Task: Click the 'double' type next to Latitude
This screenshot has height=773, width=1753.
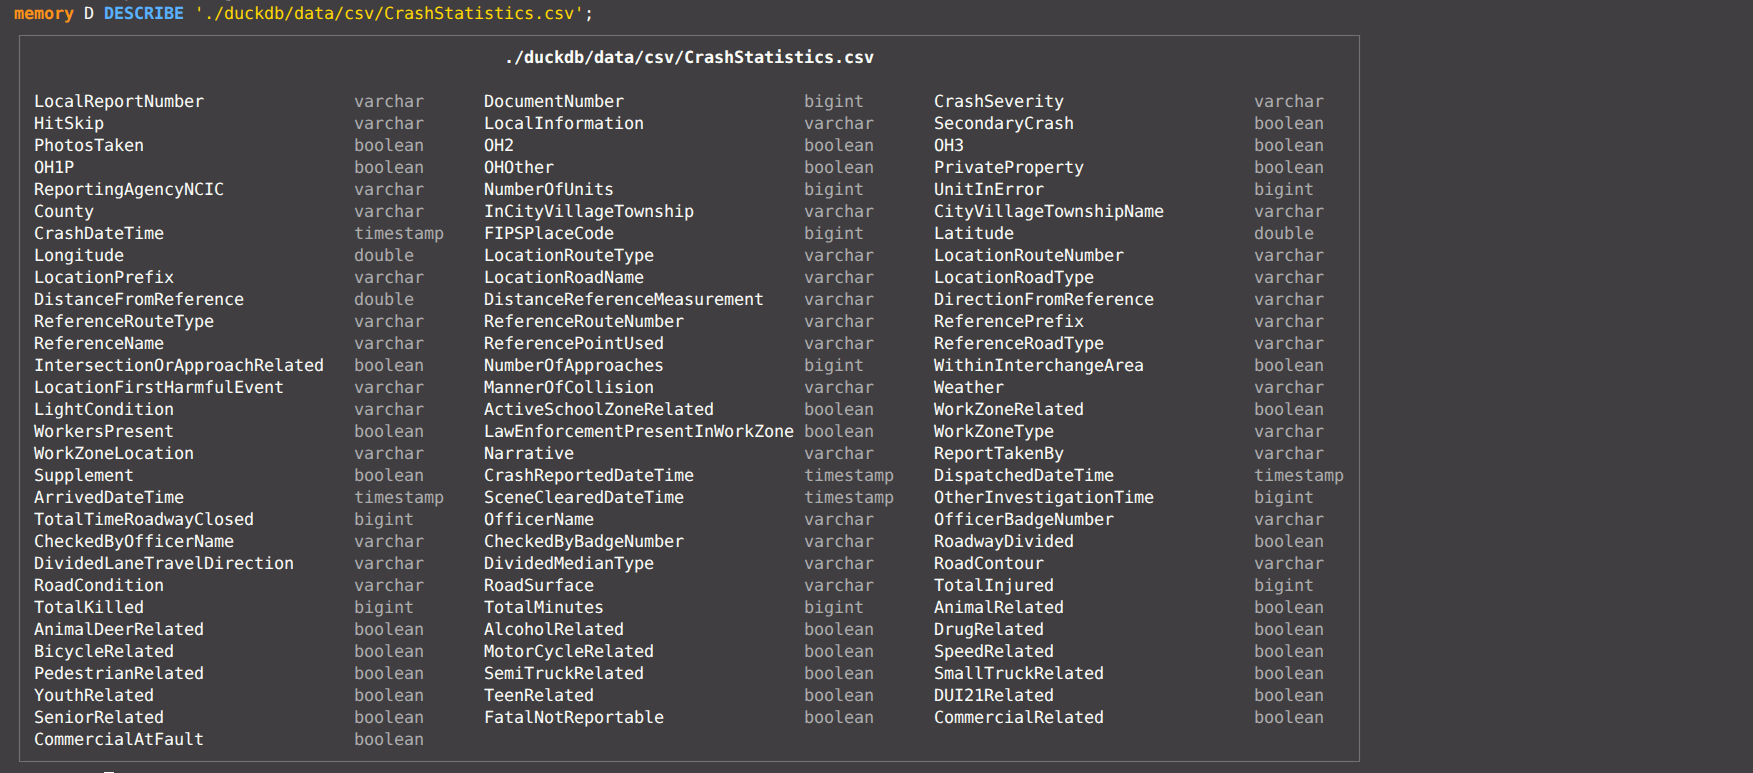Action: 1284,234
